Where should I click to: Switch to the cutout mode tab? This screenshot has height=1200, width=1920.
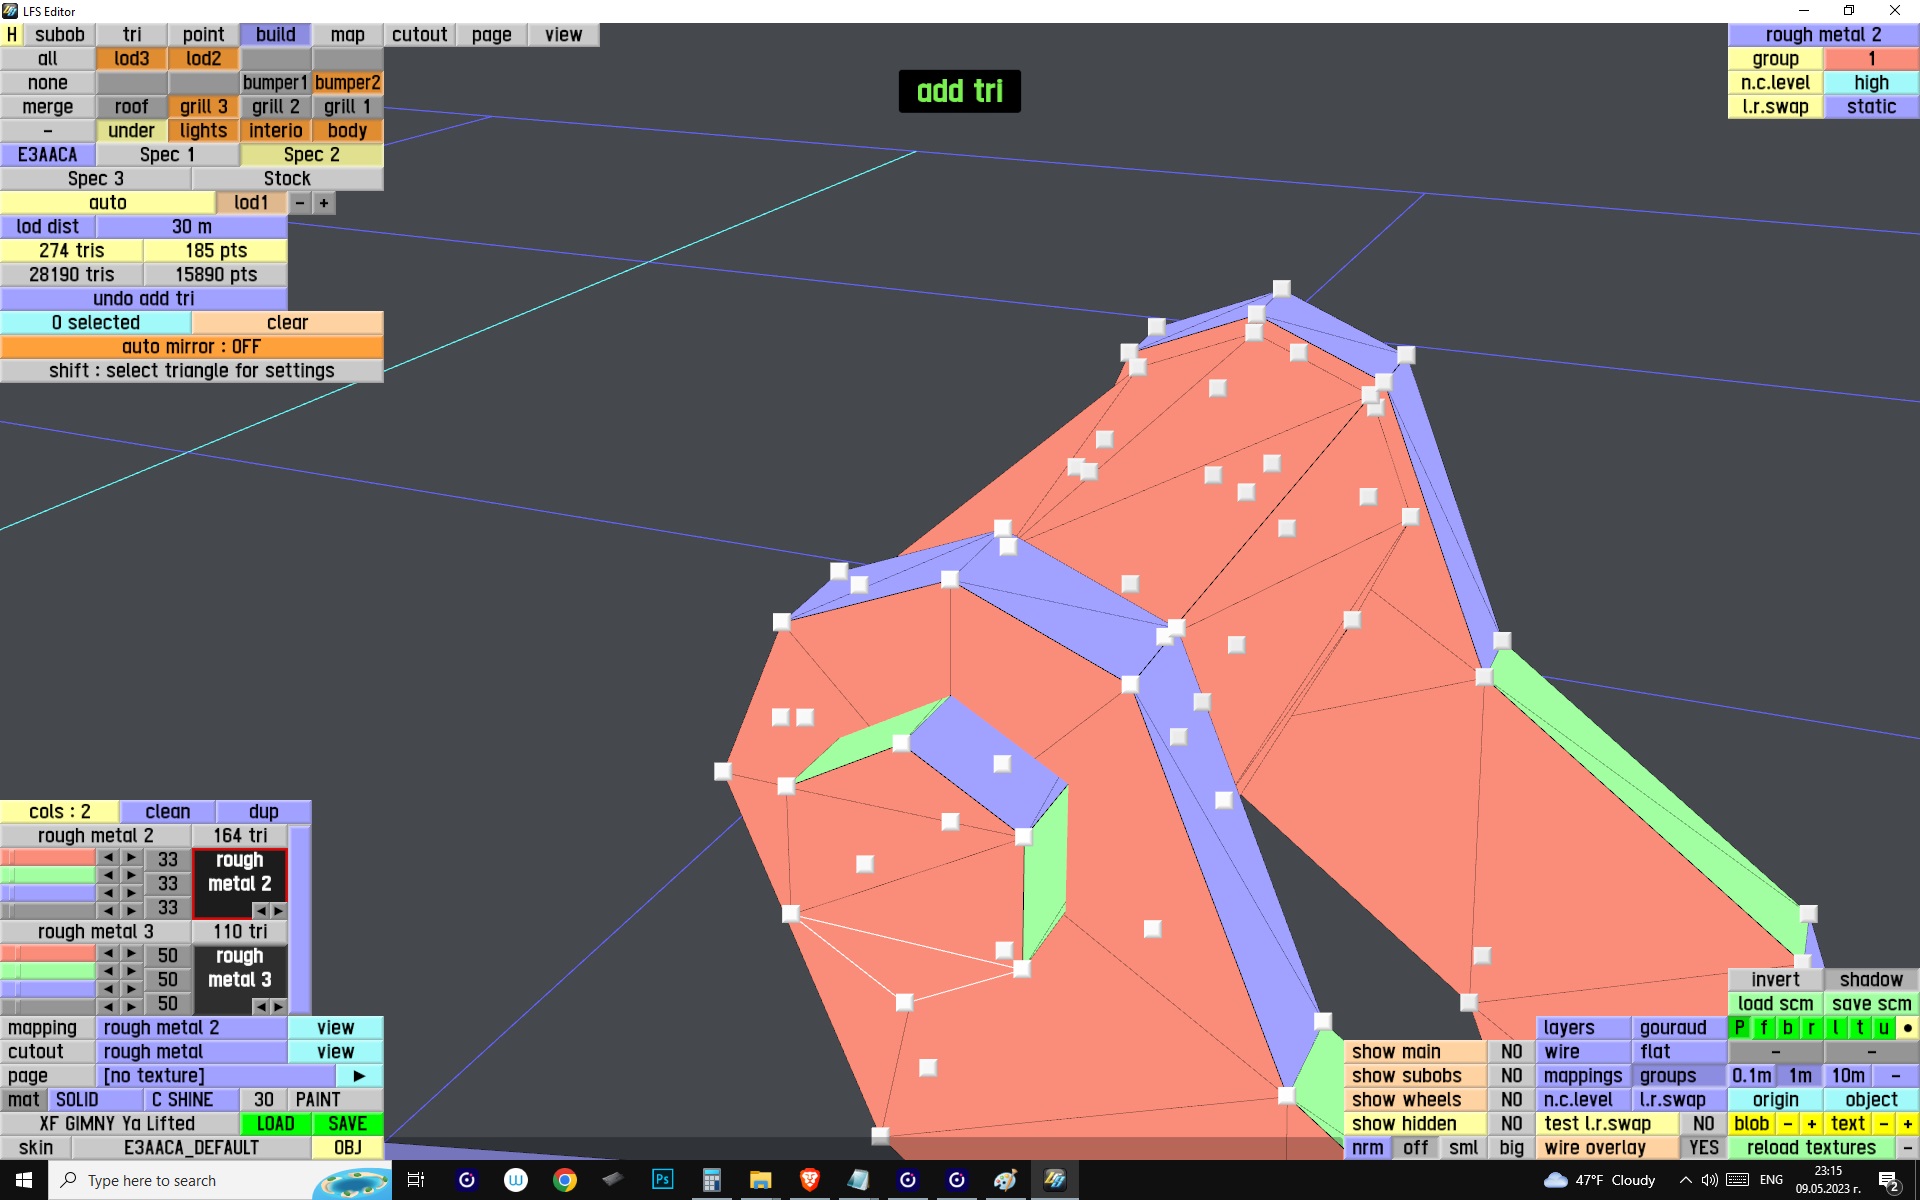pyautogui.click(x=419, y=35)
